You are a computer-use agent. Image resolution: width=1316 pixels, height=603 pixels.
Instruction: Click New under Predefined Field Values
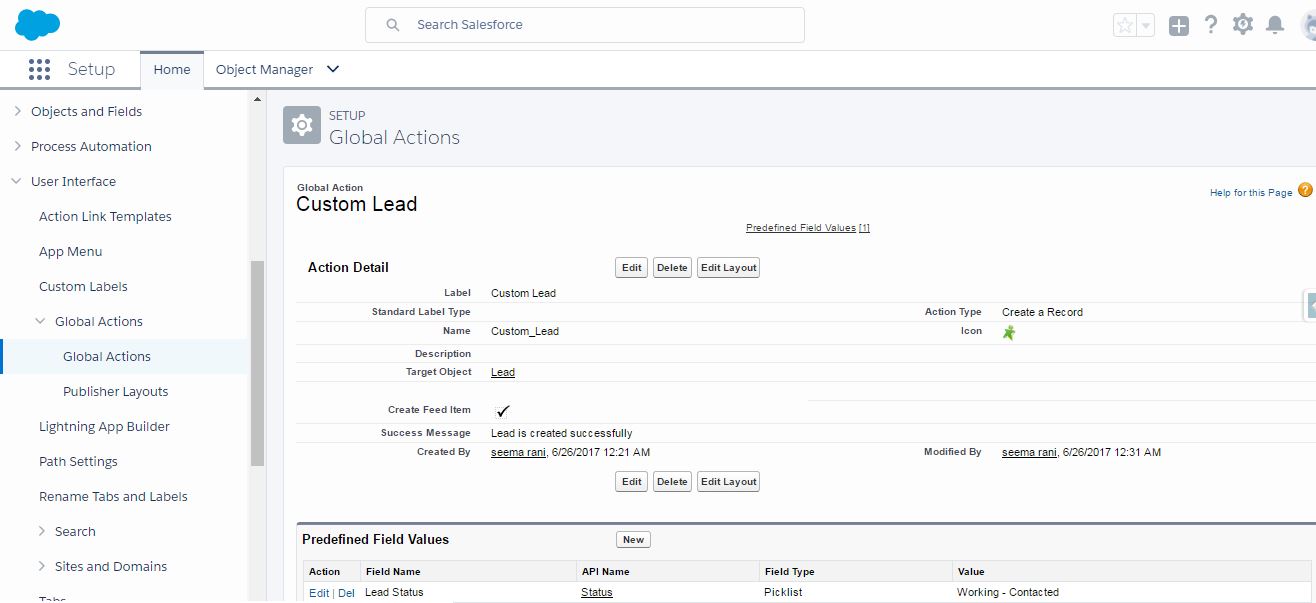click(632, 539)
